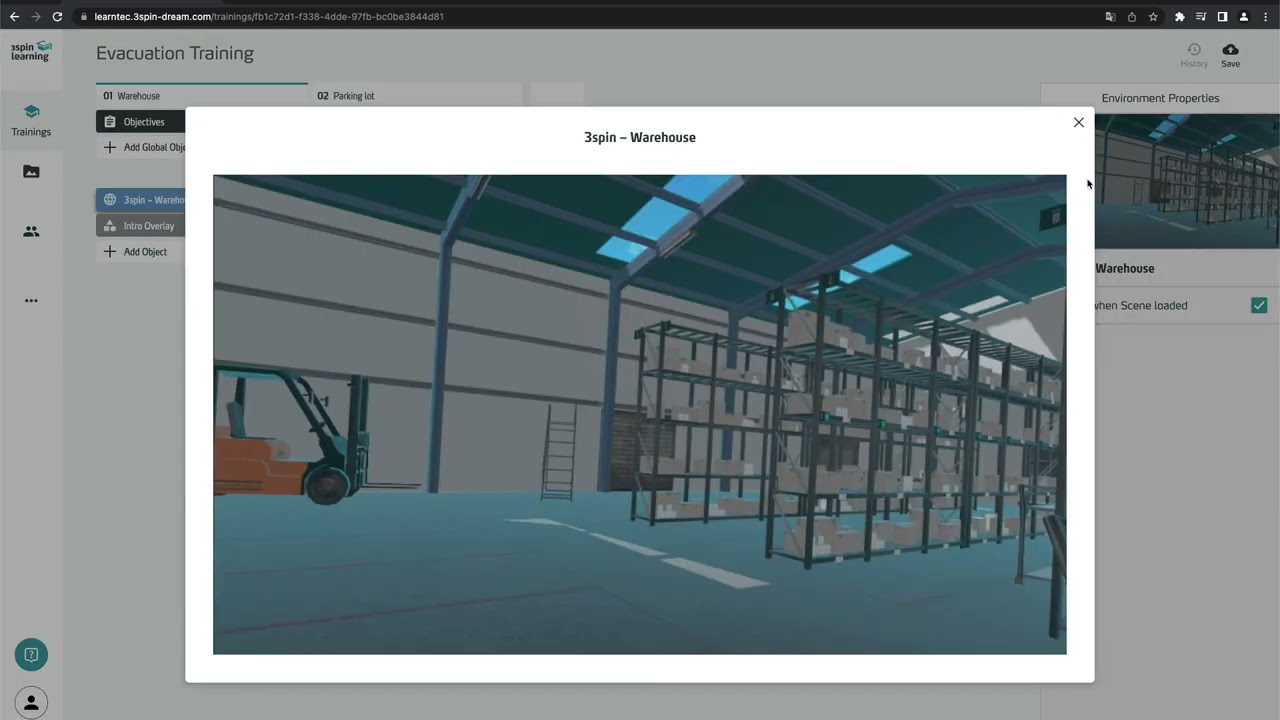
Task: Open the browser three-dot menu
Action: (1265, 17)
